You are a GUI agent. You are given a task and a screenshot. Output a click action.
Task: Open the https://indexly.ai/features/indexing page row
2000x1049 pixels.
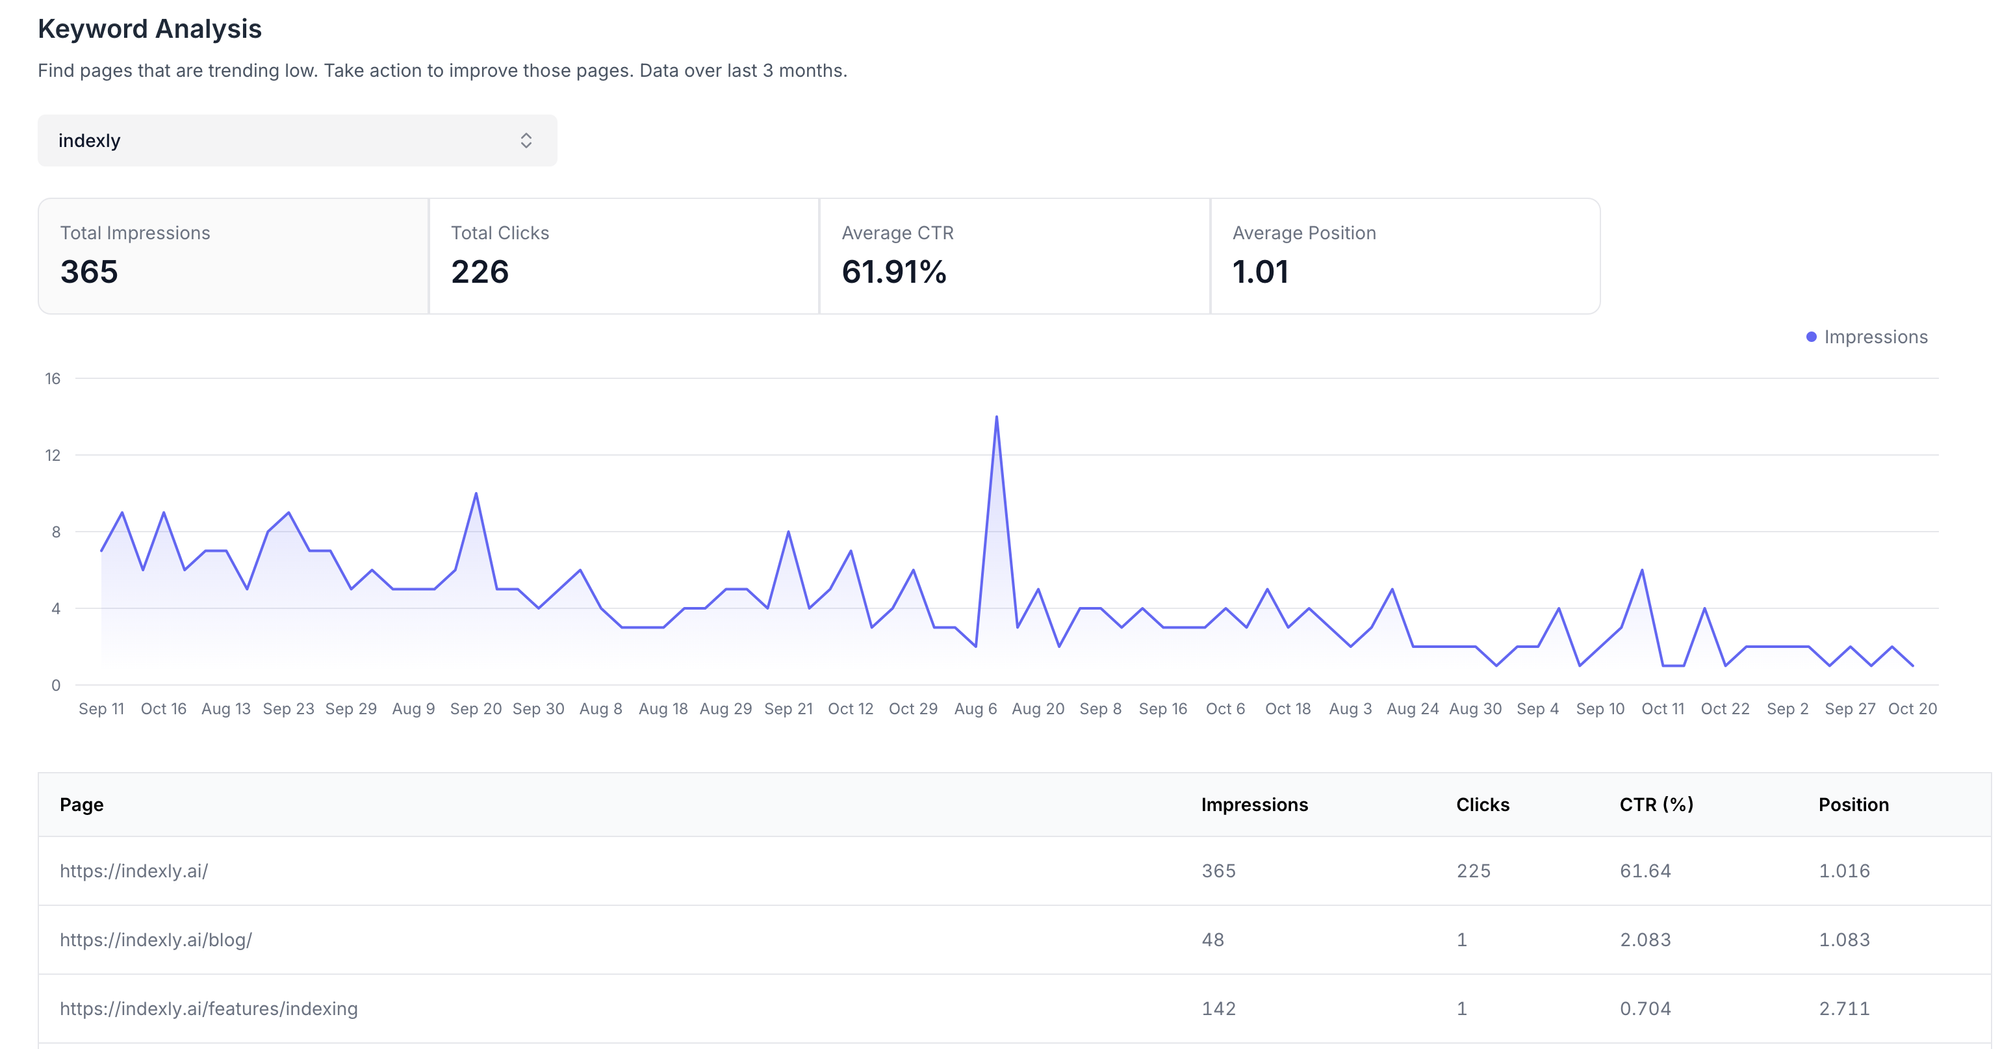1014,1009
